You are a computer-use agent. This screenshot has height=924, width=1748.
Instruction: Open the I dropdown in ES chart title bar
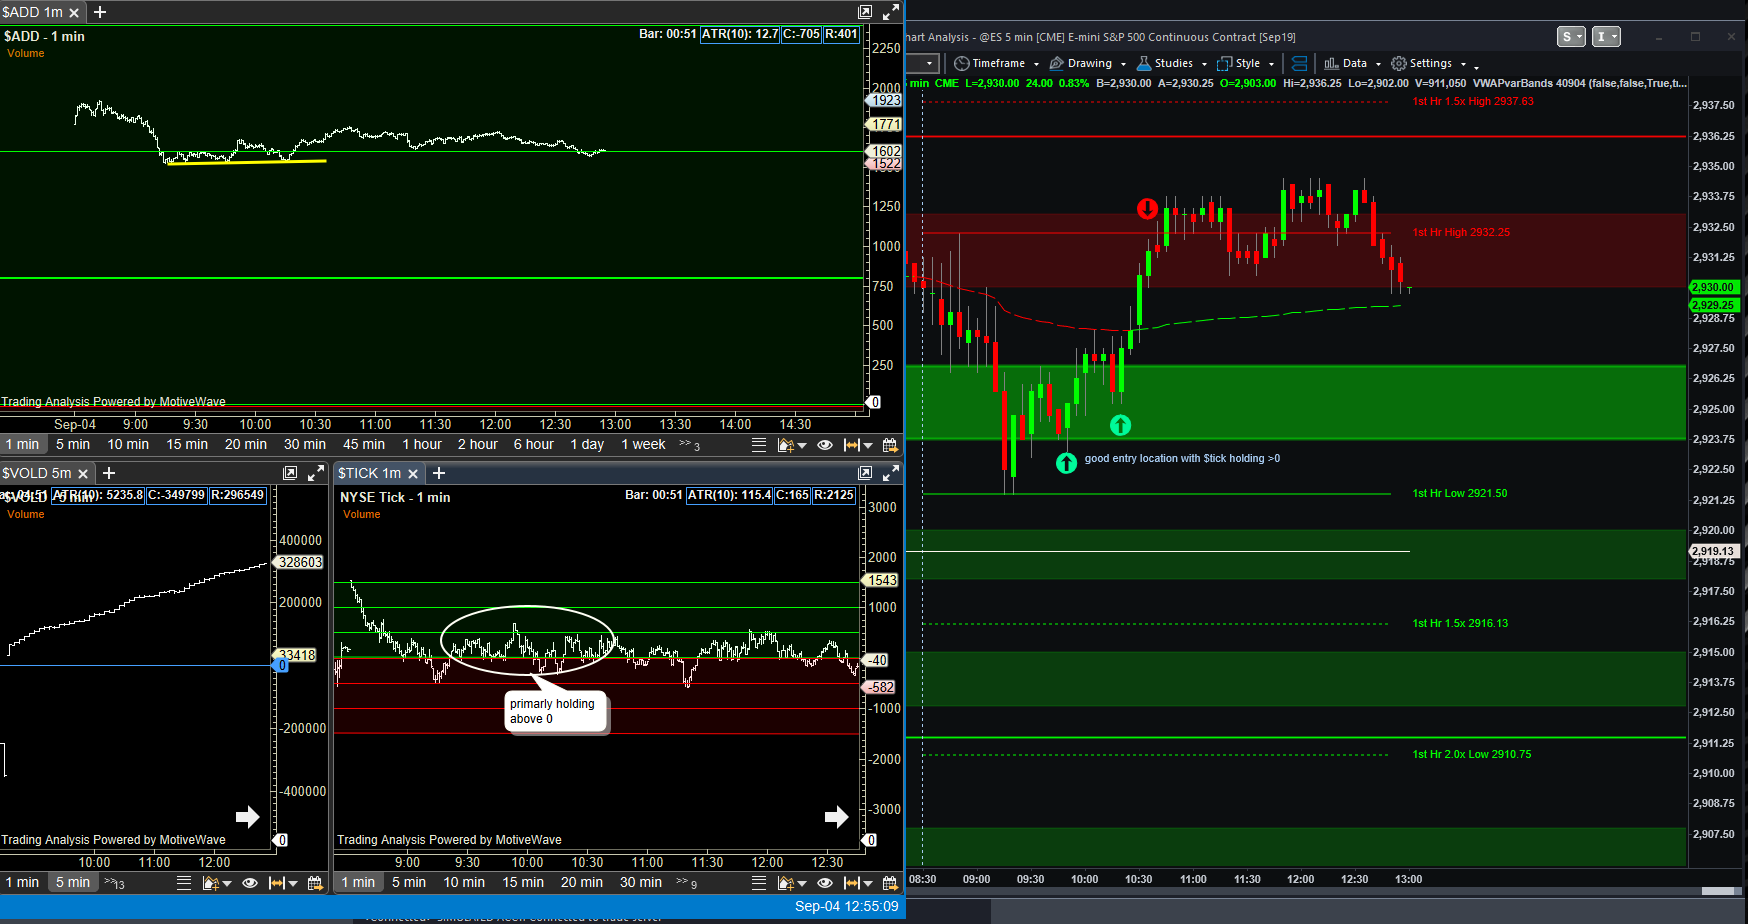[1606, 37]
